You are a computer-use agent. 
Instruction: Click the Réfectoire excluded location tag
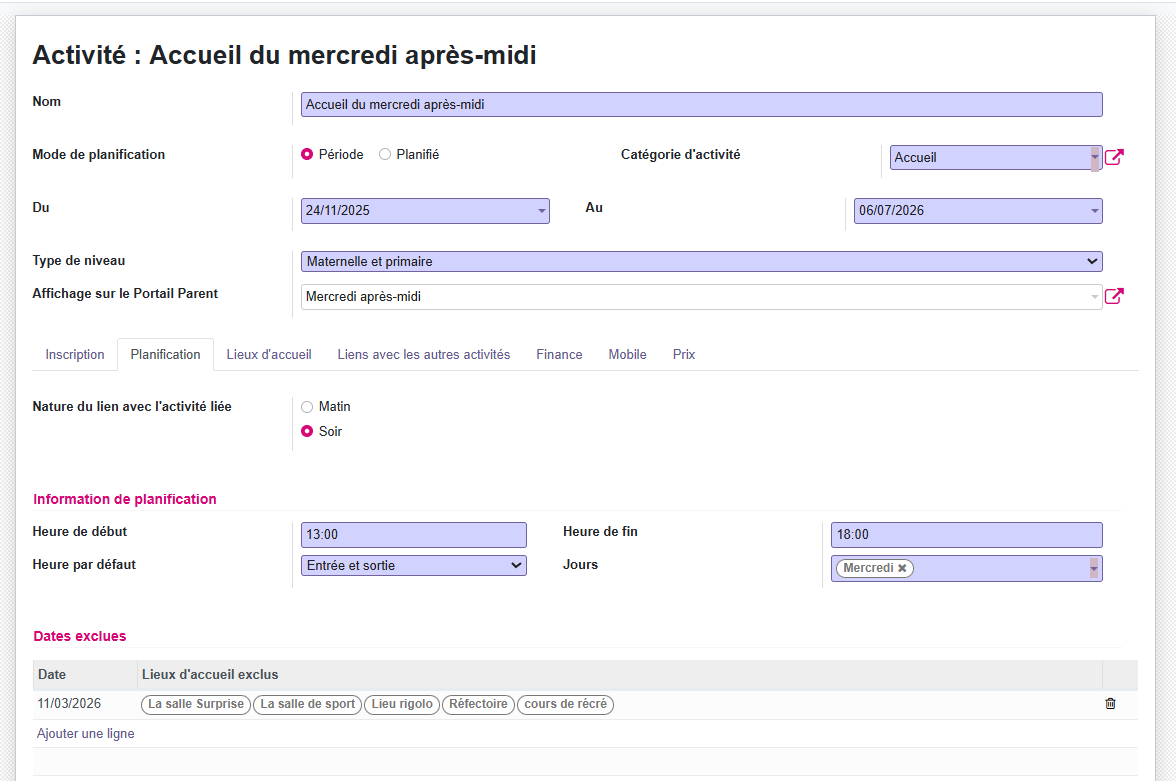478,704
